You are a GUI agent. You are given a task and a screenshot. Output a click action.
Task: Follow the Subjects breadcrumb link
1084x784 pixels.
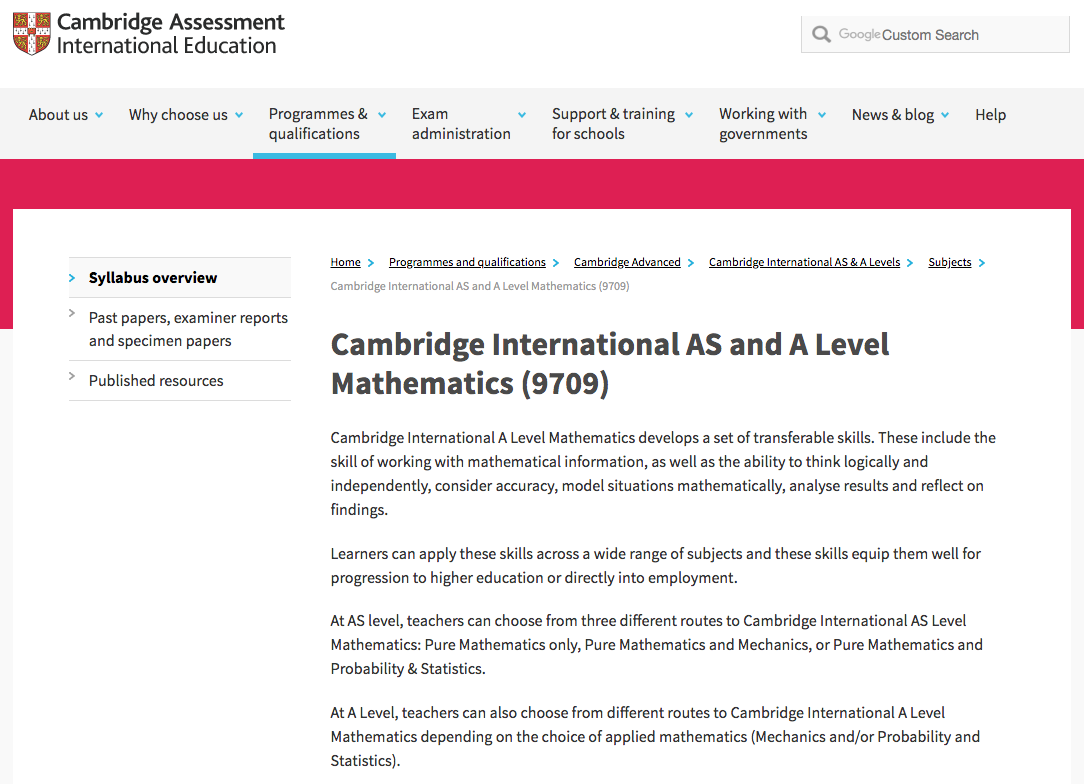pos(949,262)
